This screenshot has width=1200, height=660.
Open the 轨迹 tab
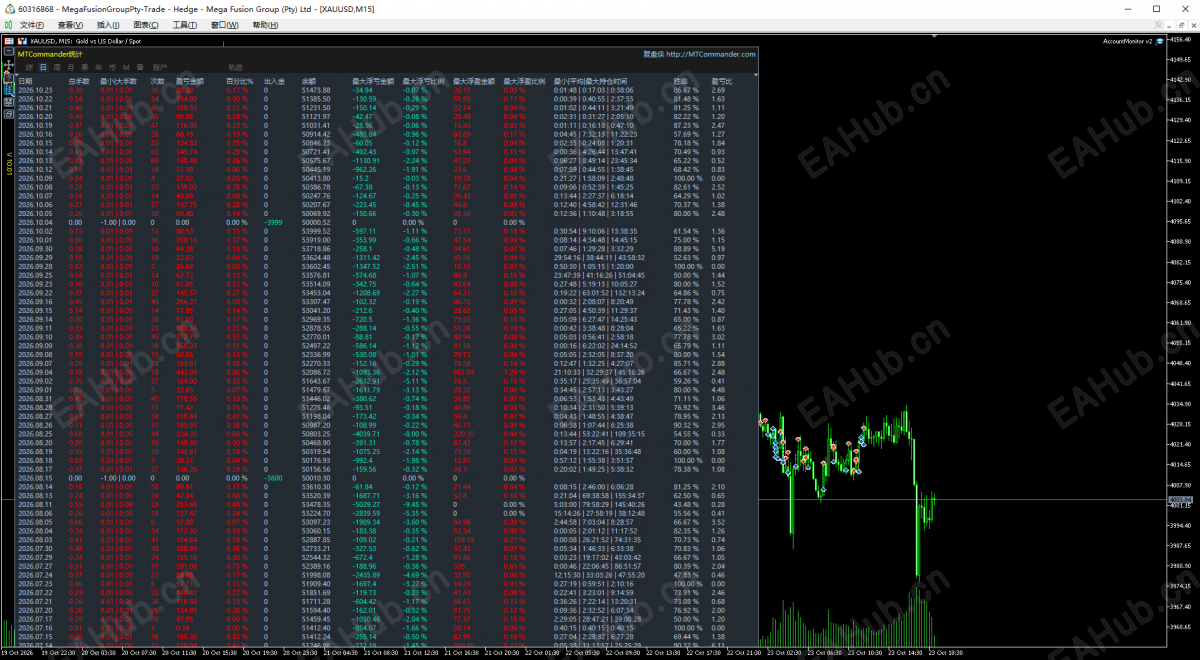click(x=235, y=67)
